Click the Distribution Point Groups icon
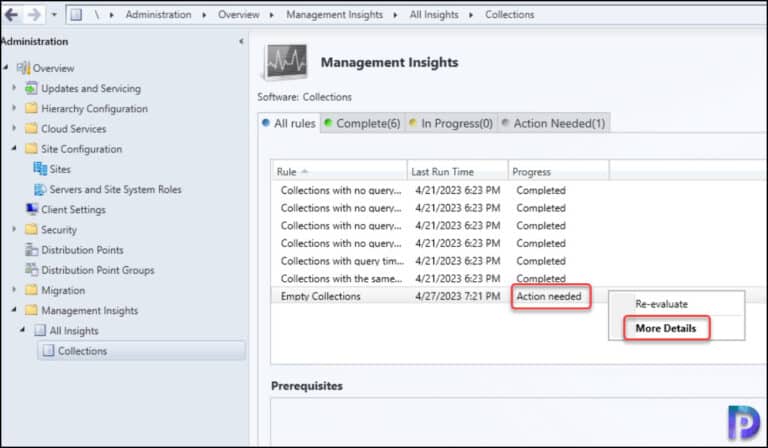 (32, 270)
